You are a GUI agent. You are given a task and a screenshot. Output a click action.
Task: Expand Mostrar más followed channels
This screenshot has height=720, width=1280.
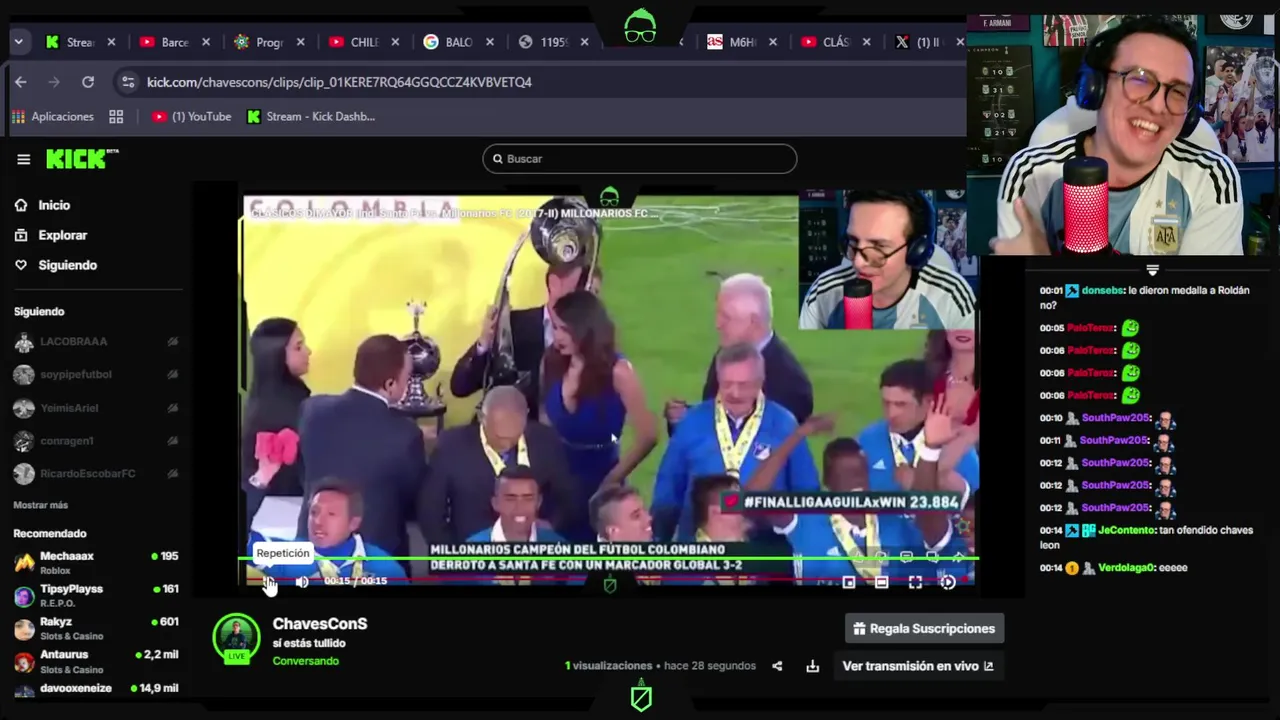pyautogui.click(x=41, y=505)
